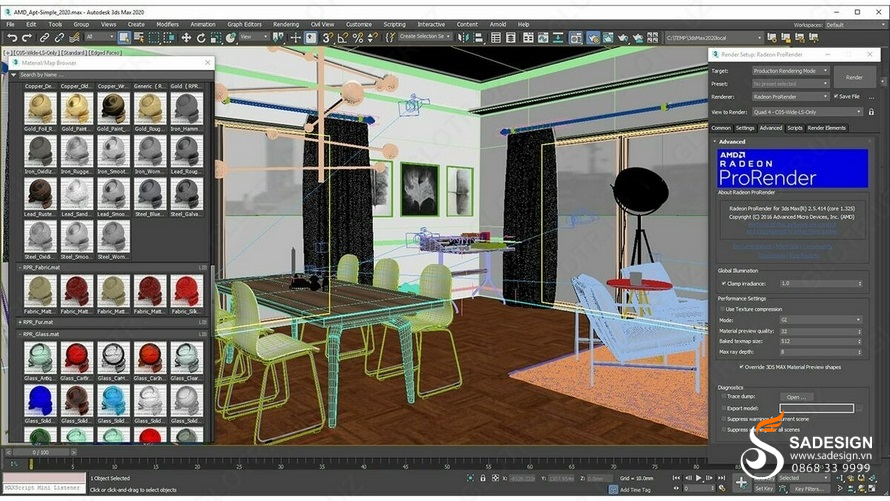Open the Graph Editors menu
Viewport: 890px width, 501px height.
coord(245,24)
